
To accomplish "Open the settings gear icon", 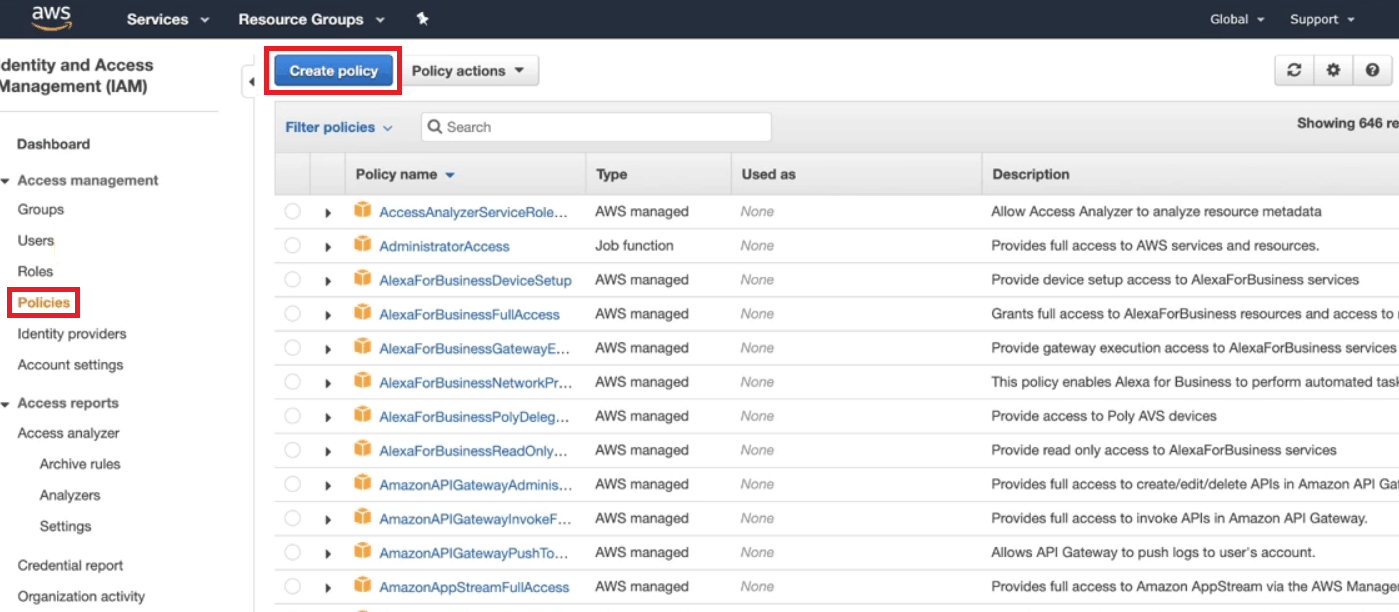I will 1333,70.
